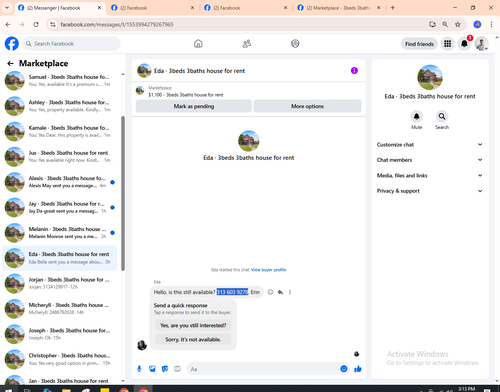This screenshot has width=500, height=392.
Task: Open the Groups icon in top navigation
Action: (295, 44)
